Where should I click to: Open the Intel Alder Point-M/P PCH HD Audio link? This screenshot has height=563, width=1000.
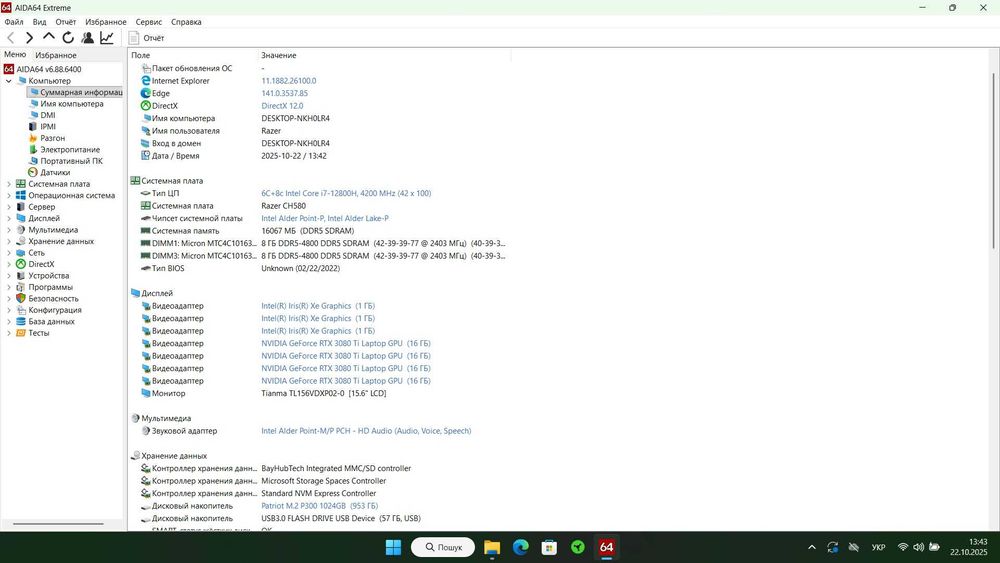366,431
